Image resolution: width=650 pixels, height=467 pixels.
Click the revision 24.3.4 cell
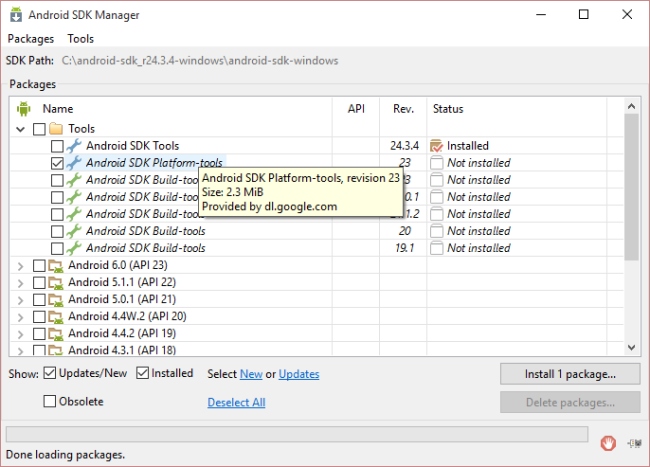click(404, 146)
